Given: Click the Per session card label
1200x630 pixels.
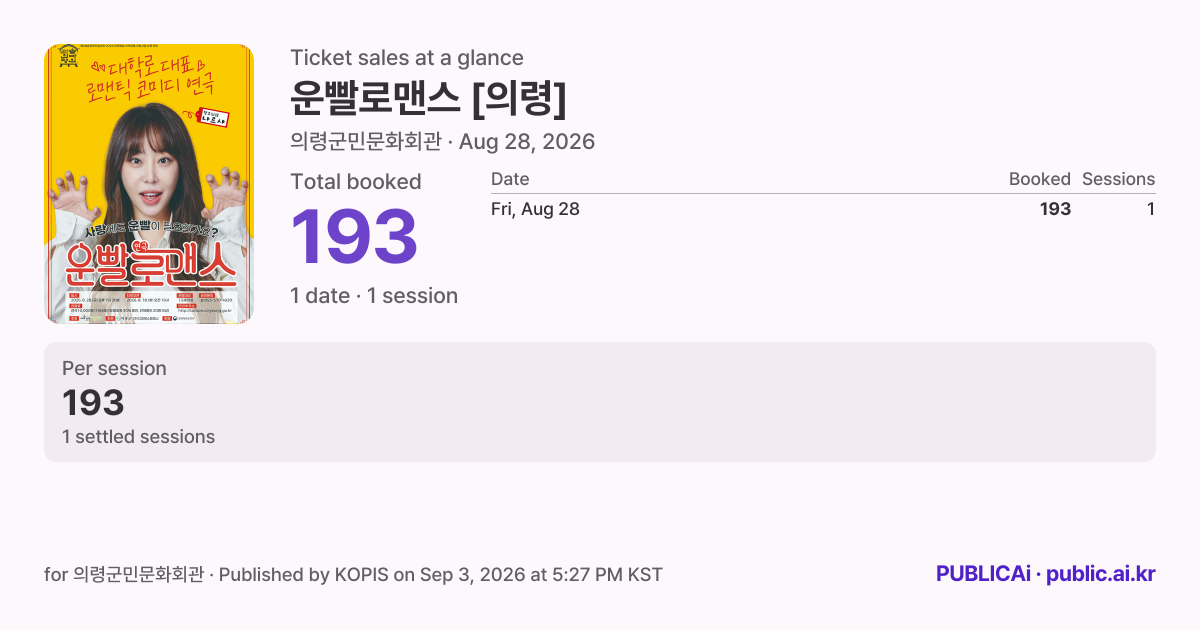Looking at the screenshot, I should click(114, 368).
